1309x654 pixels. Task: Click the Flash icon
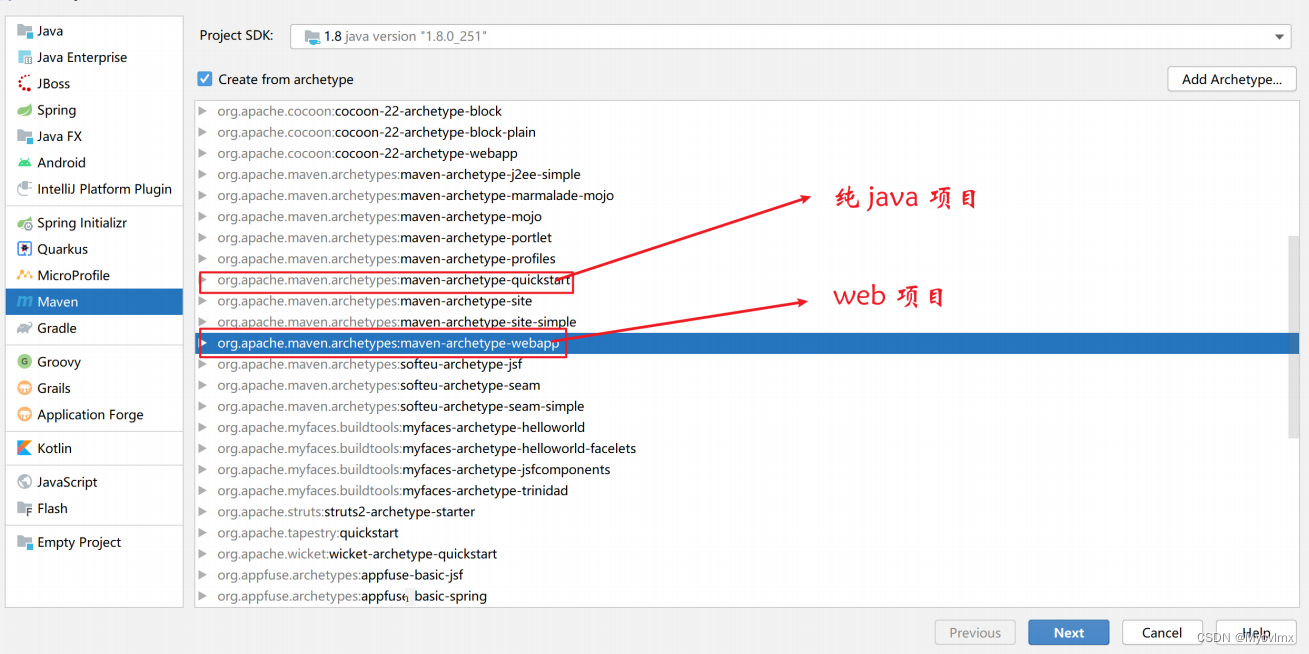pos(25,508)
